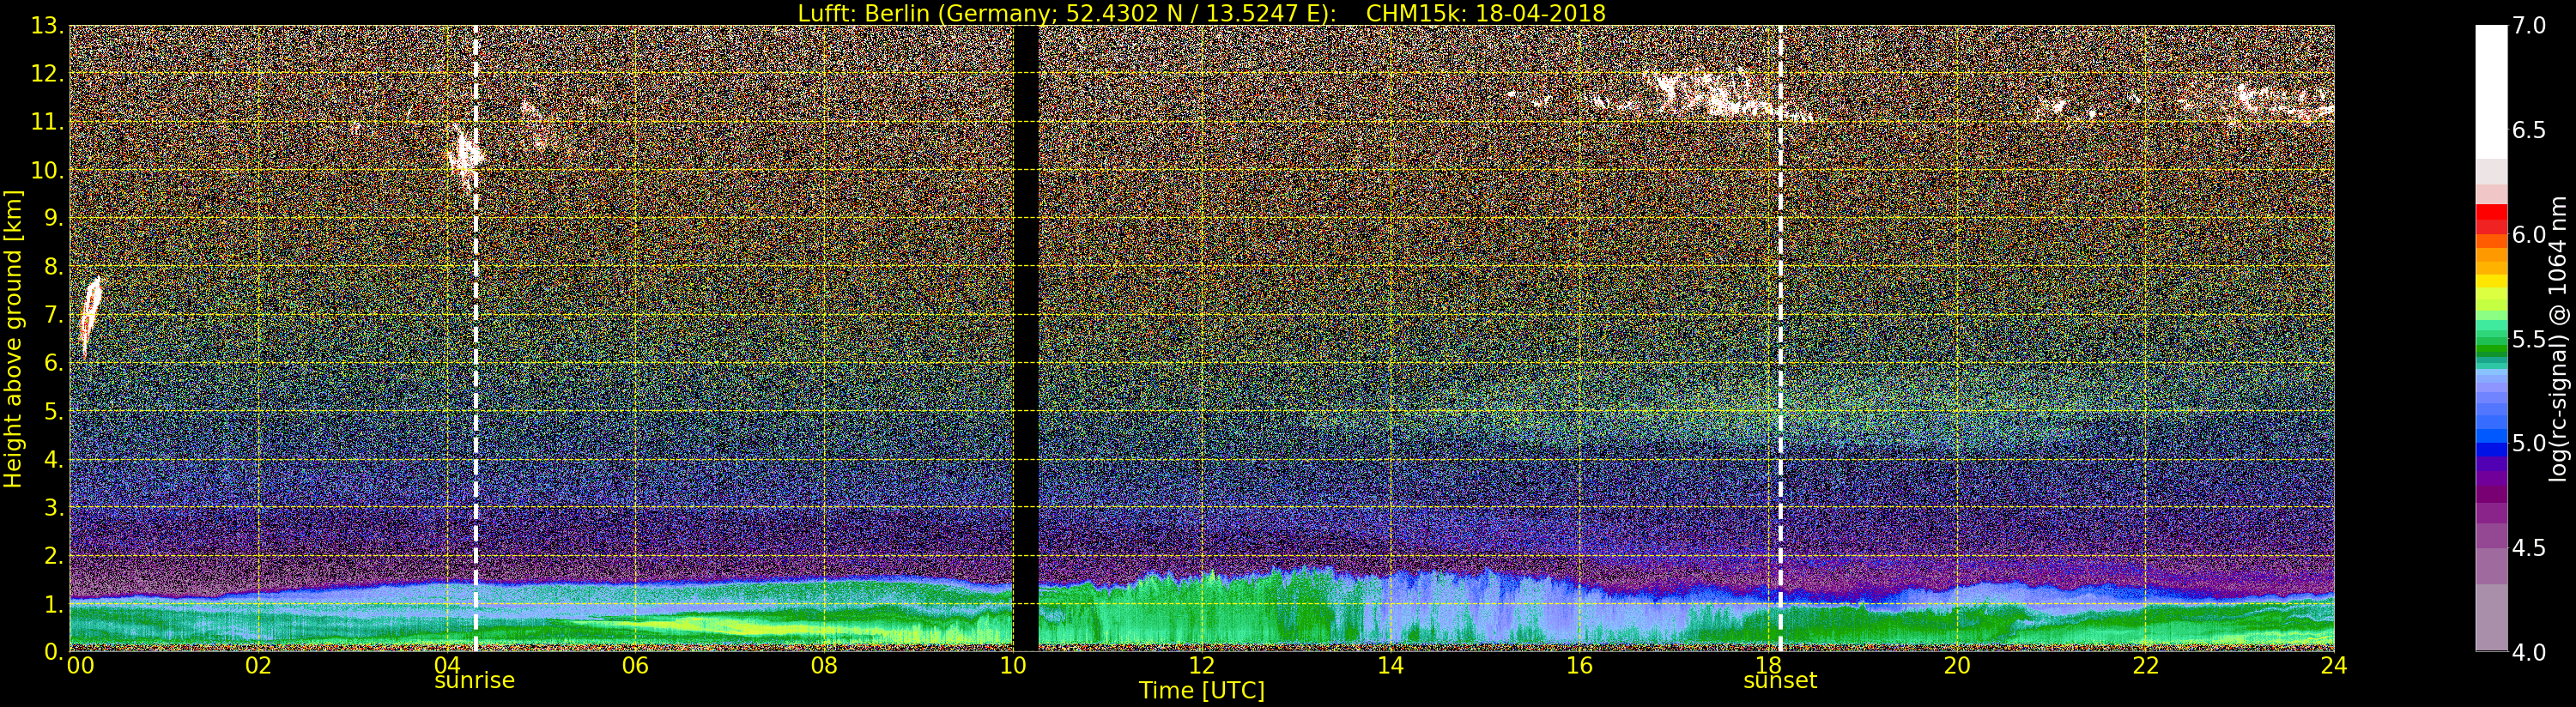Select the white dashed sunrise marker line

coord(475,338)
